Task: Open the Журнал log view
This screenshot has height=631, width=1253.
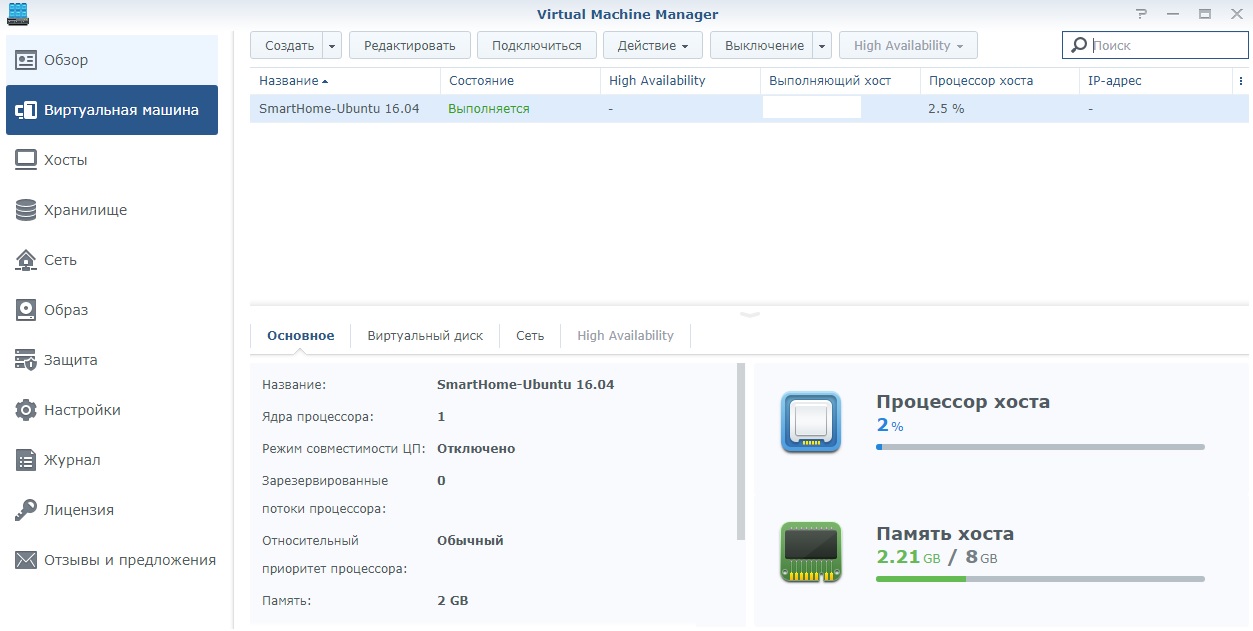Action: point(72,460)
